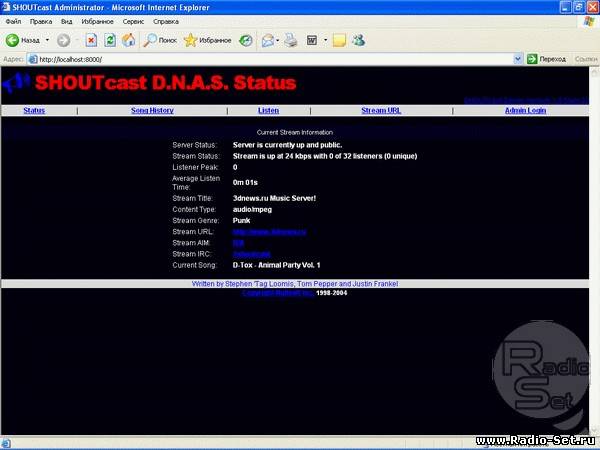Click the Mail envelope toolbar icon

267,41
